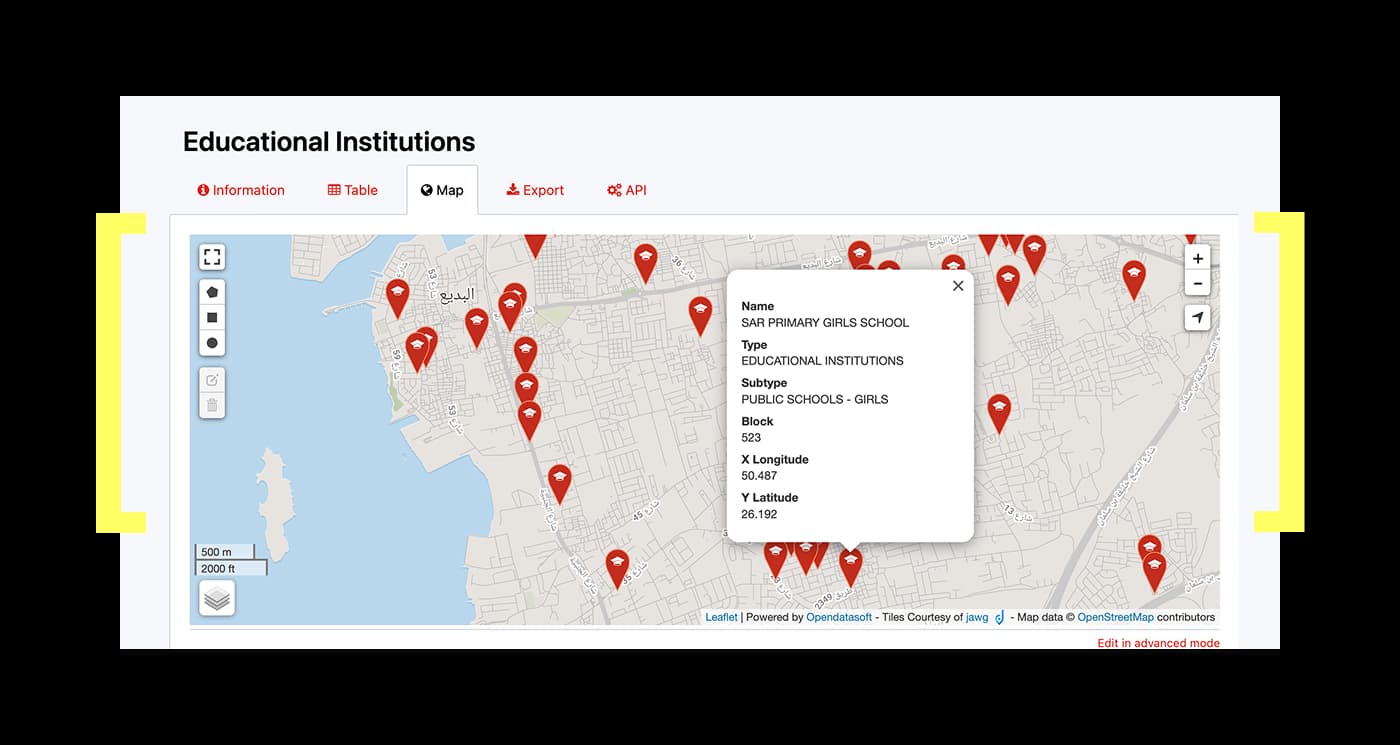Click the OpenStreetMap link
The height and width of the screenshot is (745, 1400).
[x=1115, y=617]
